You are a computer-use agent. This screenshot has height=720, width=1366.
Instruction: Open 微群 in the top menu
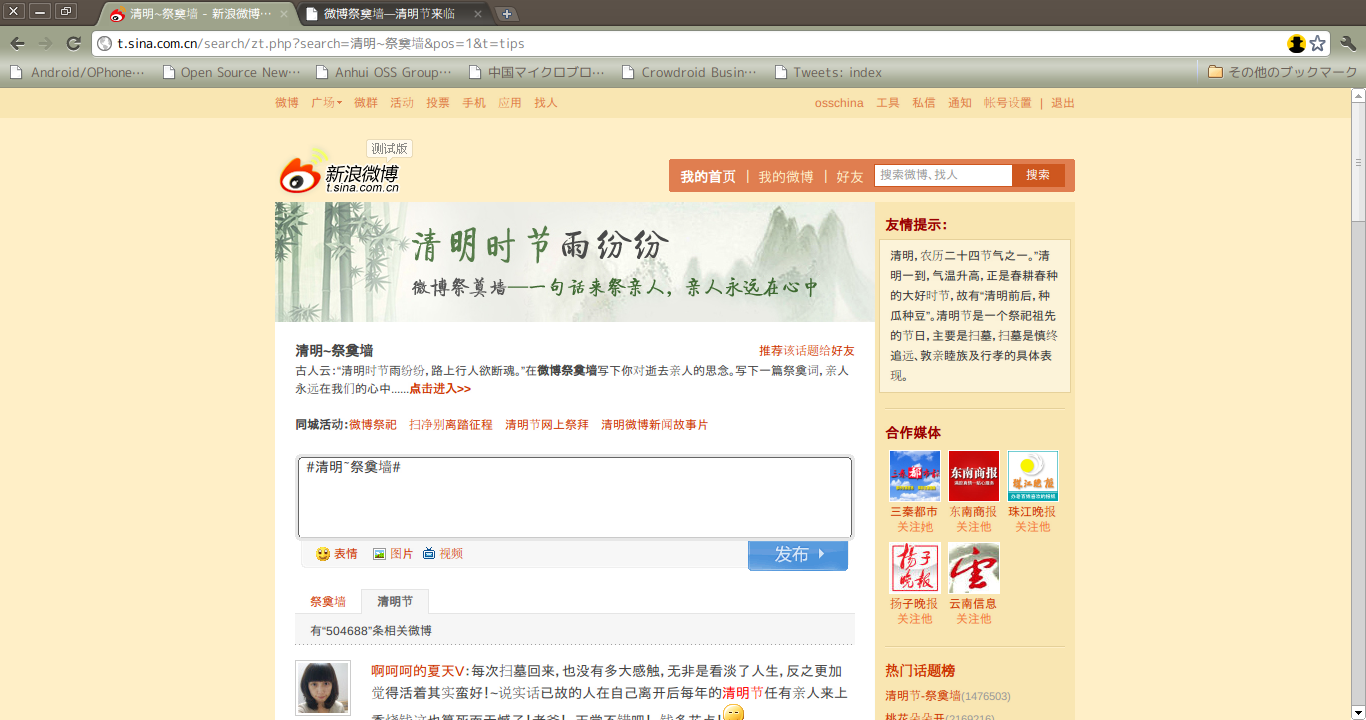pos(366,103)
